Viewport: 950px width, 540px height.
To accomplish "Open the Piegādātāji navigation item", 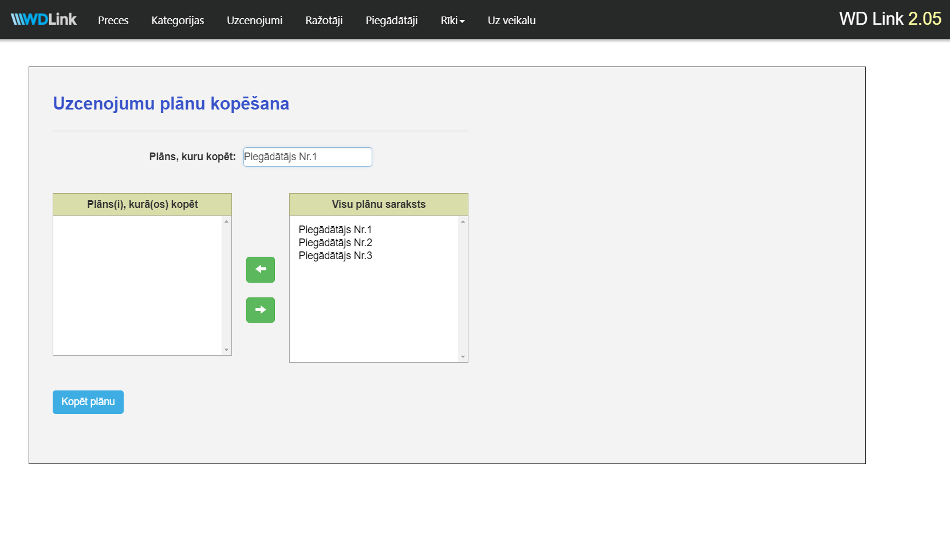I will 391,20.
